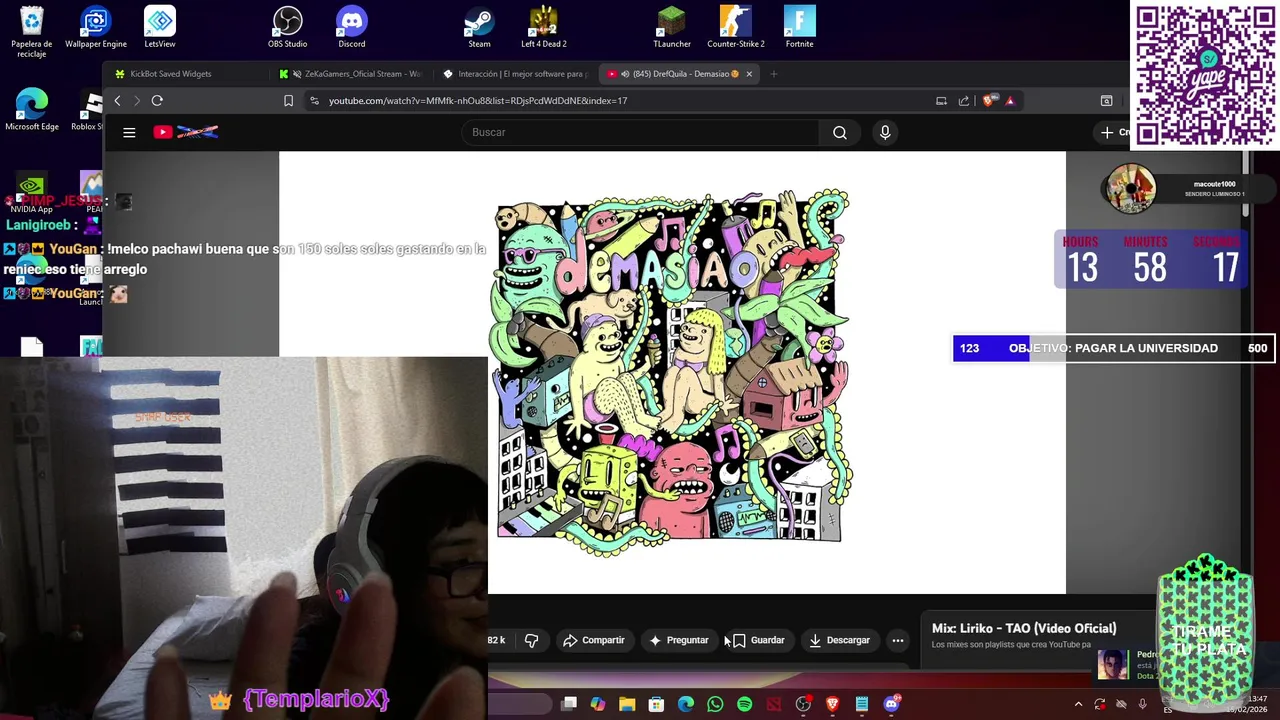
Task: Open the Microsoft Edge desktop shortcut
Action: click(x=32, y=110)
